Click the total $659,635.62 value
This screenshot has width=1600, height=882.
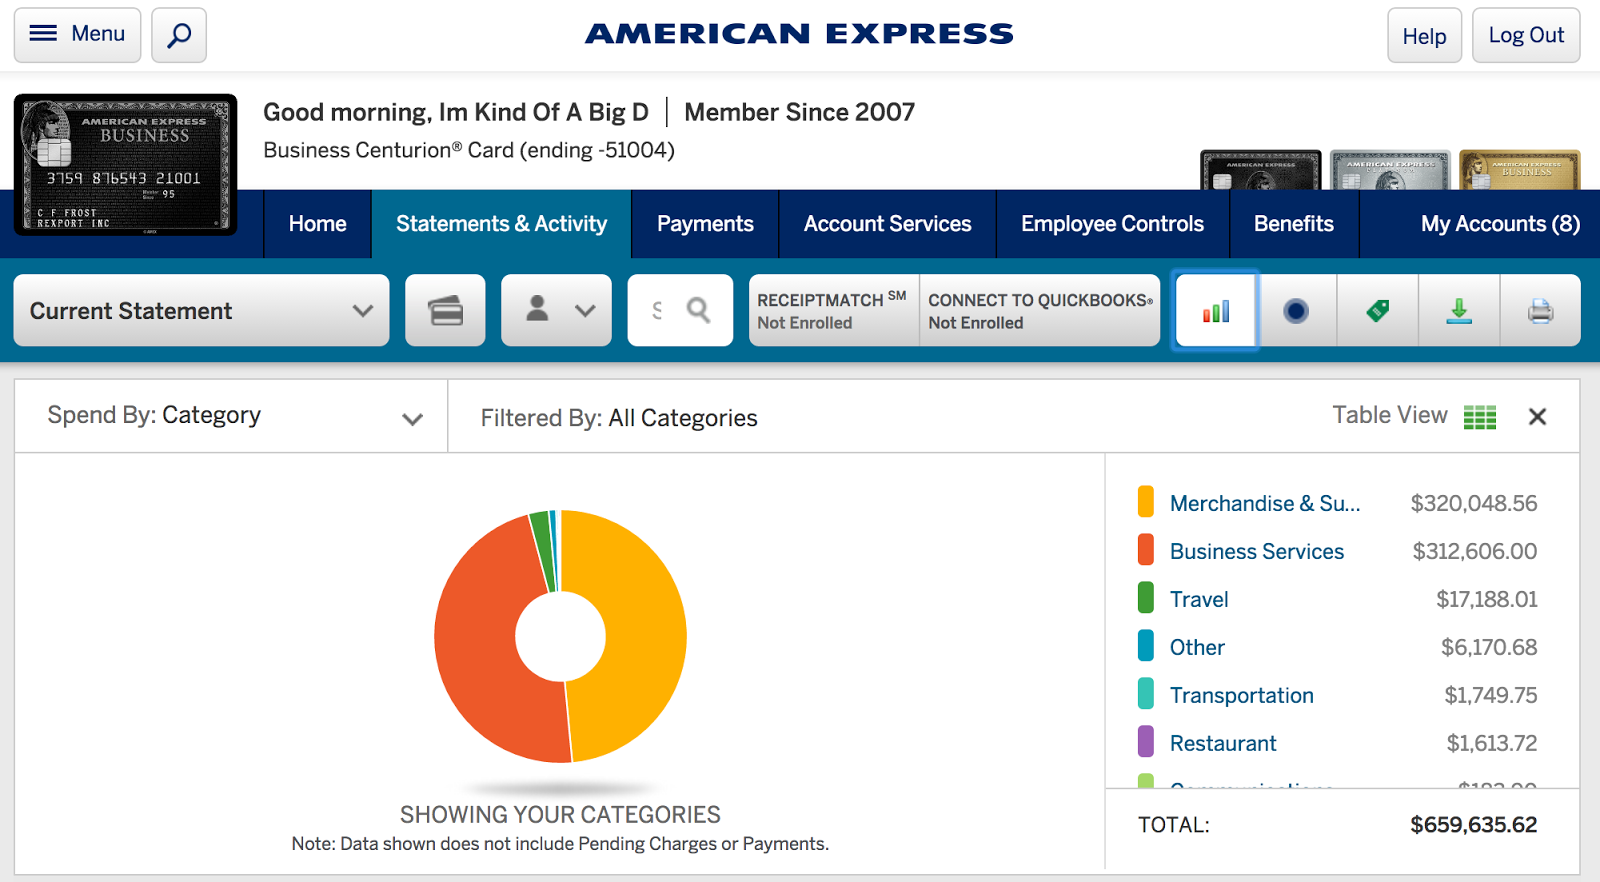tap(1474, 825)
